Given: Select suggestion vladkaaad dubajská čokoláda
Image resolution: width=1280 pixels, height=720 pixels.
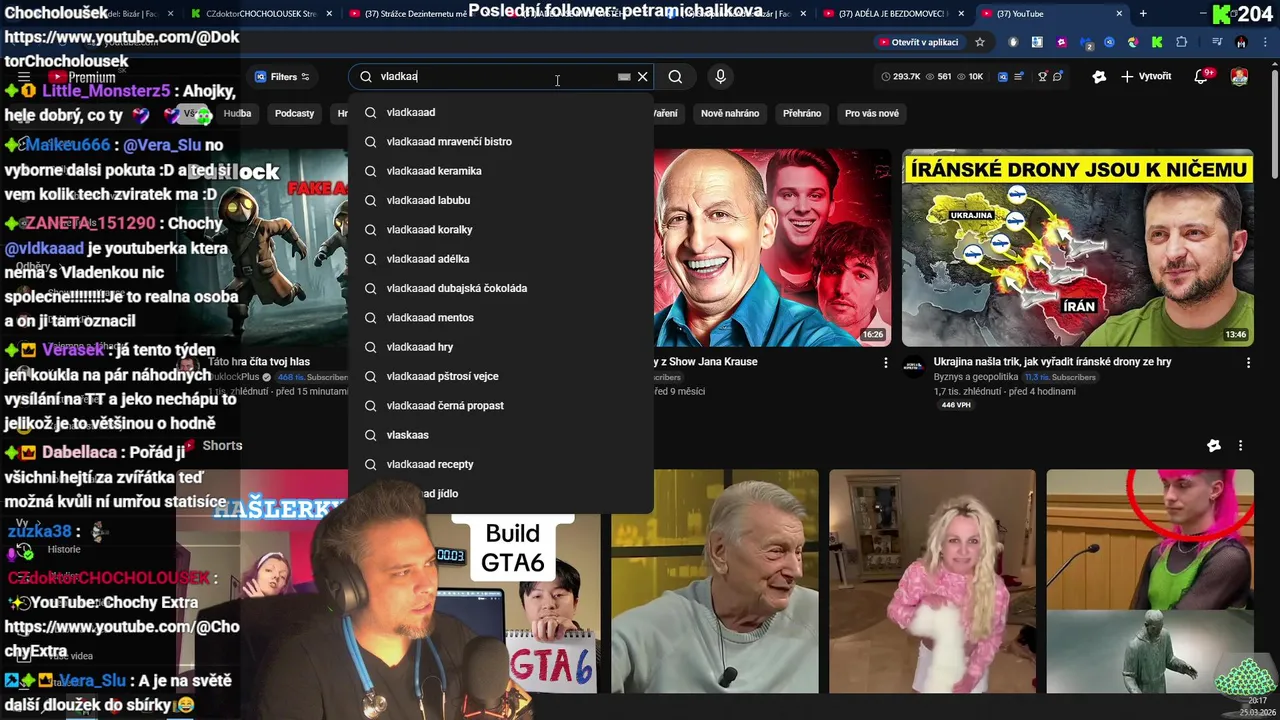Looking at the screenshot, I should tap(500, 288).
